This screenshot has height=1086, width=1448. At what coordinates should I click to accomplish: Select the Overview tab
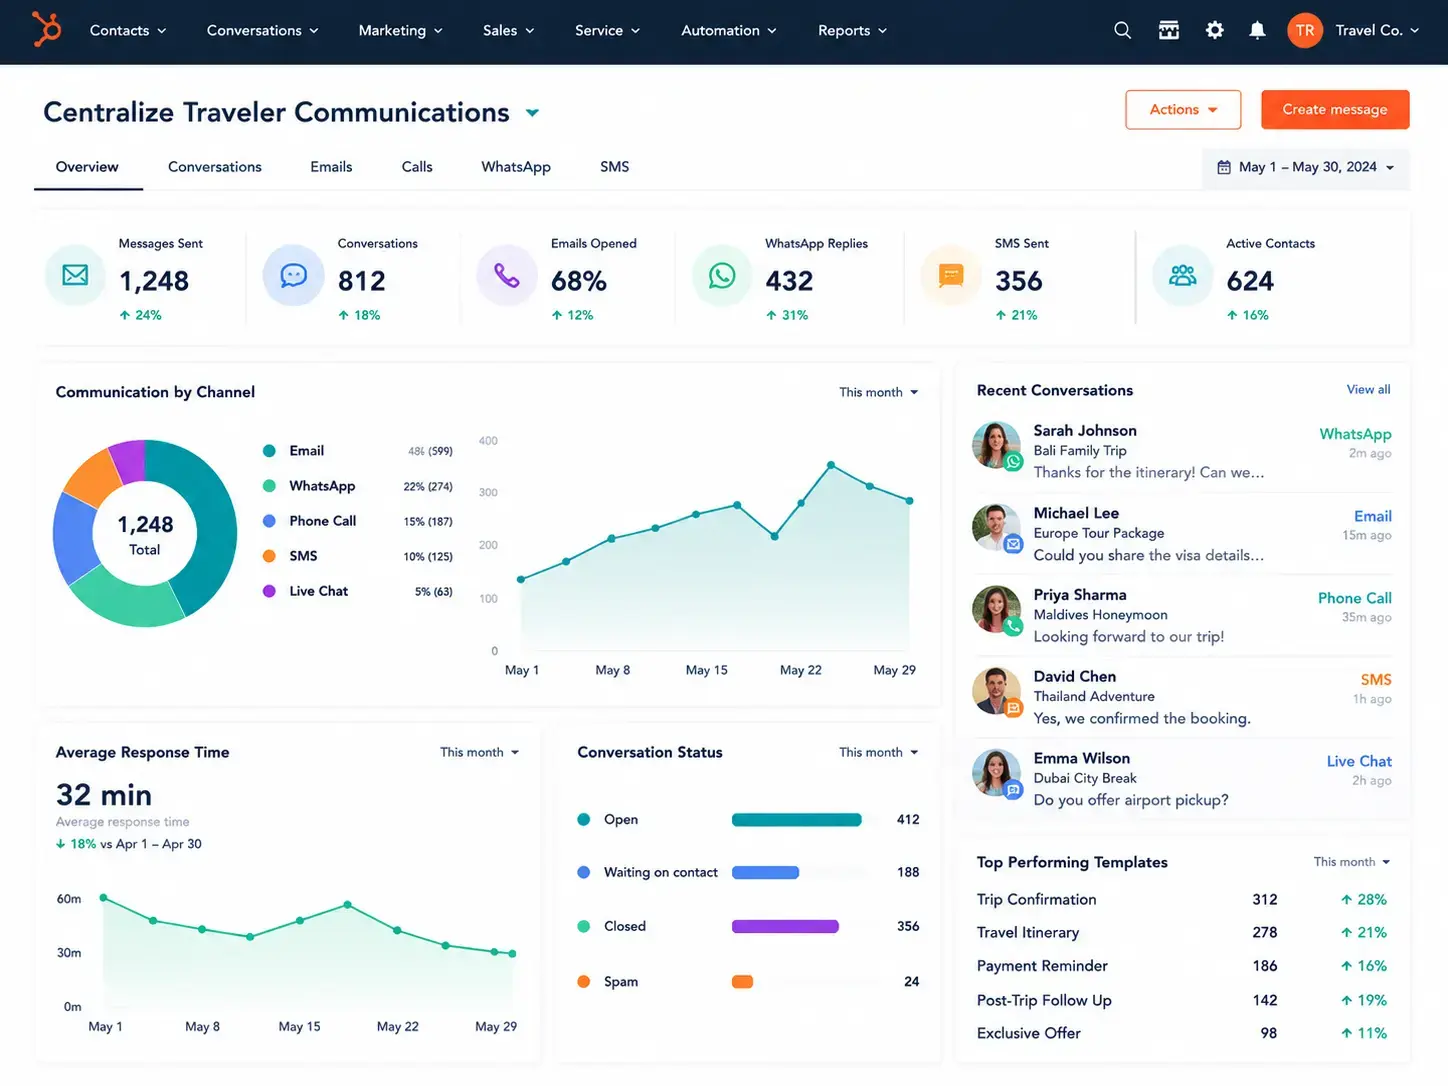pos(87,167)
